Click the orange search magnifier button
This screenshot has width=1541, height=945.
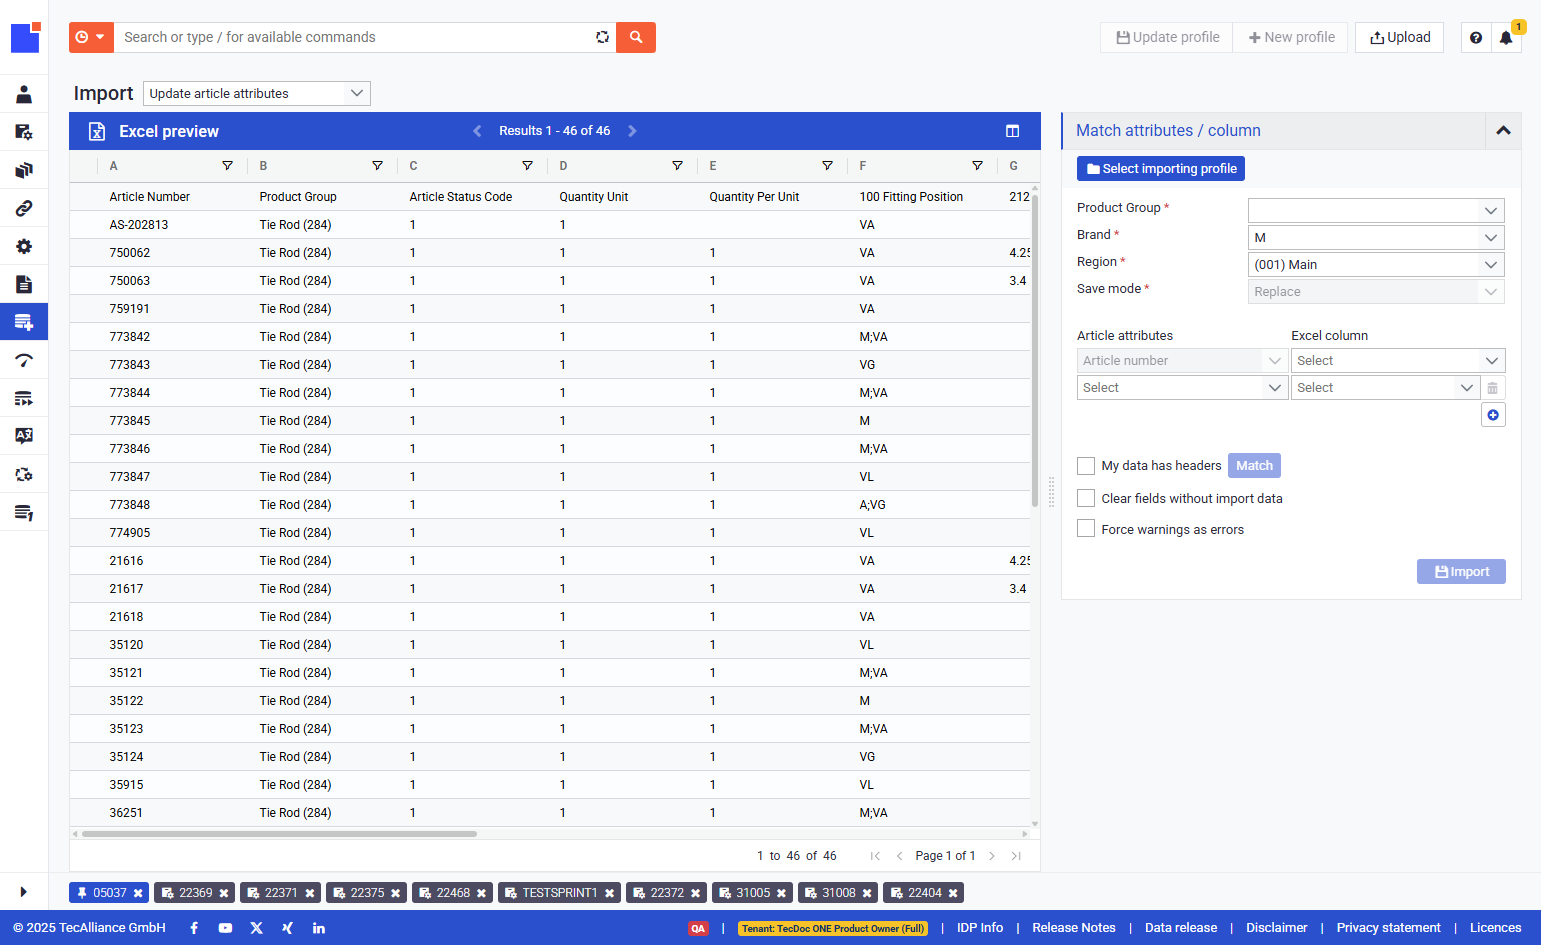[x=636, y=37]
